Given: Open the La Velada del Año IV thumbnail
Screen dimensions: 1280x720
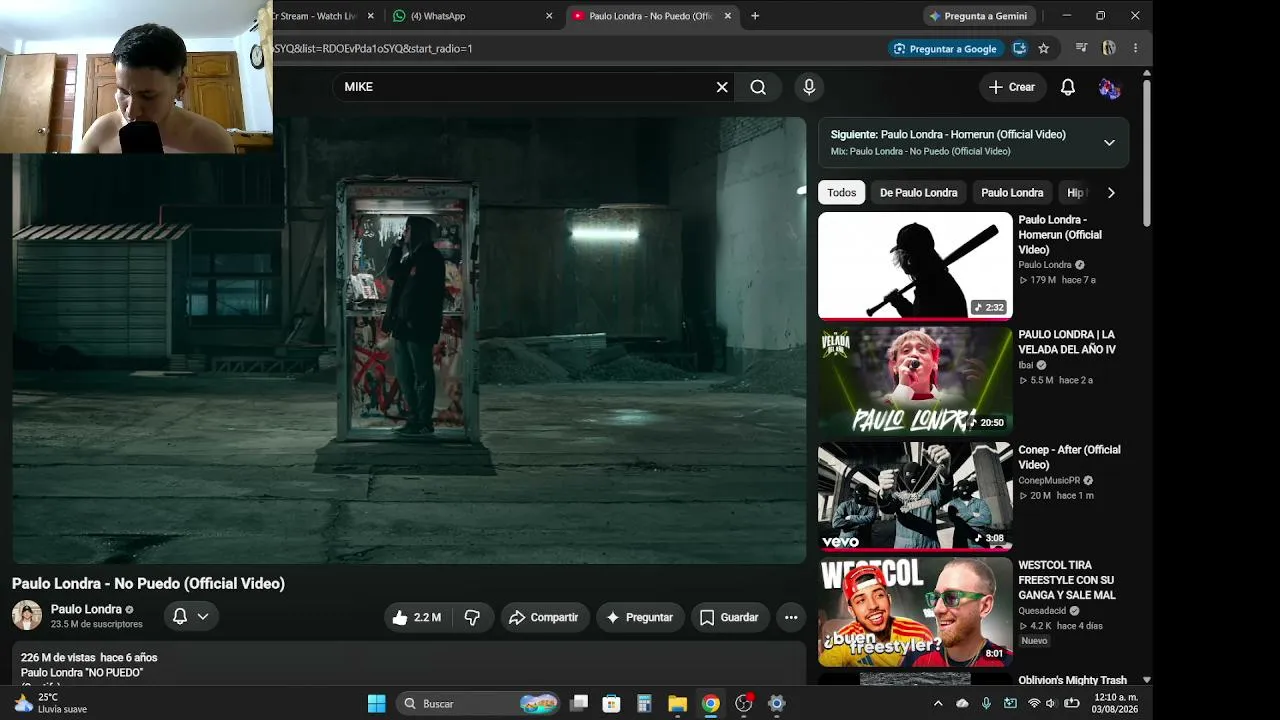Looking at the screenshot, I should (915, 380).
